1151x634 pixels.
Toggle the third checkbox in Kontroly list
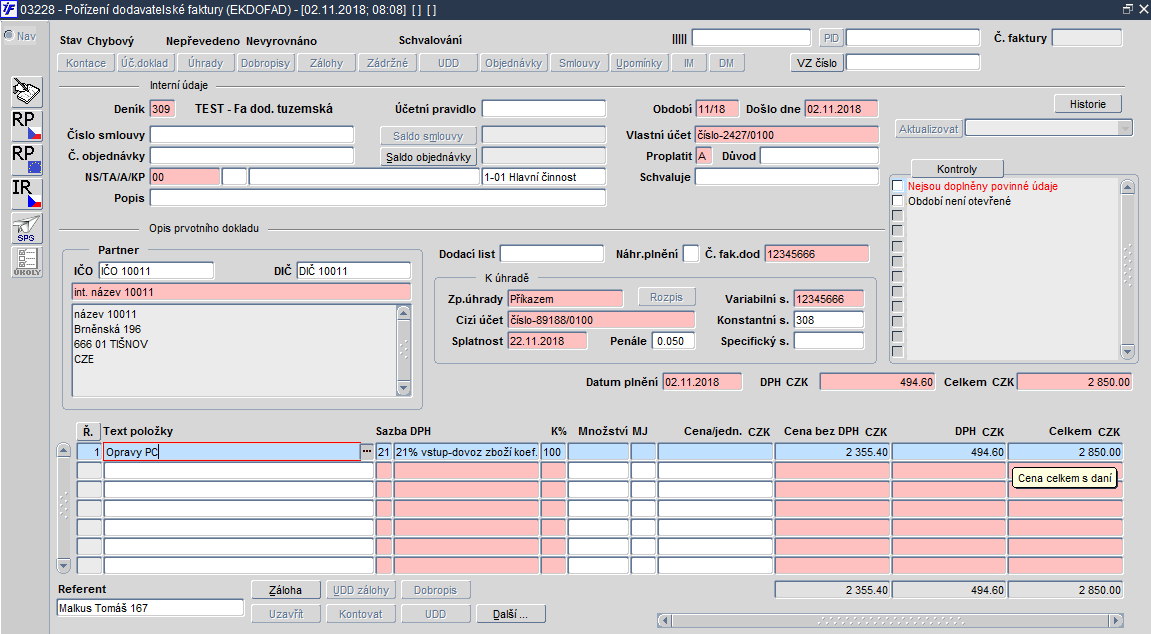[x=897, y=216]
